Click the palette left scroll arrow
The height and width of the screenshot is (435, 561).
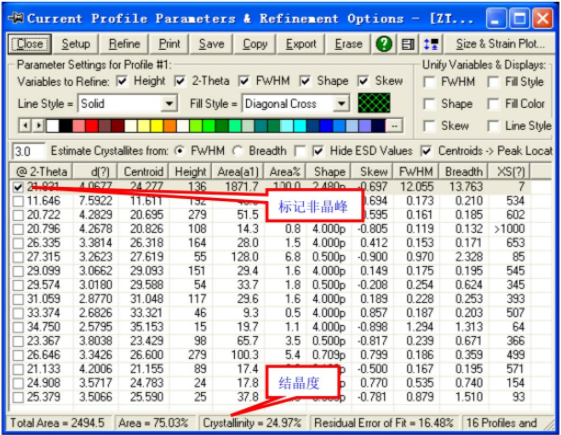tap(25, 126)
